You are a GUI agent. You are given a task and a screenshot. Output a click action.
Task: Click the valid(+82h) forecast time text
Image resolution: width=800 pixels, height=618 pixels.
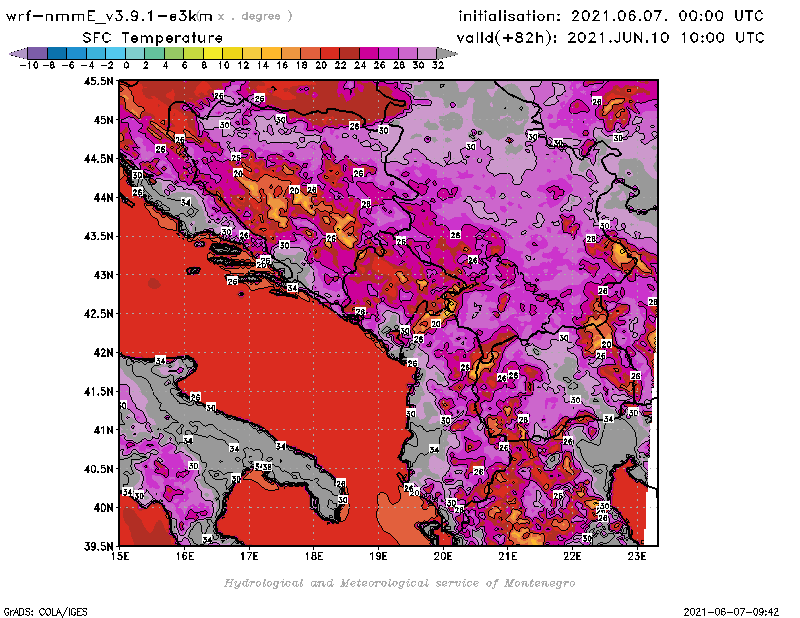(610, 37)
